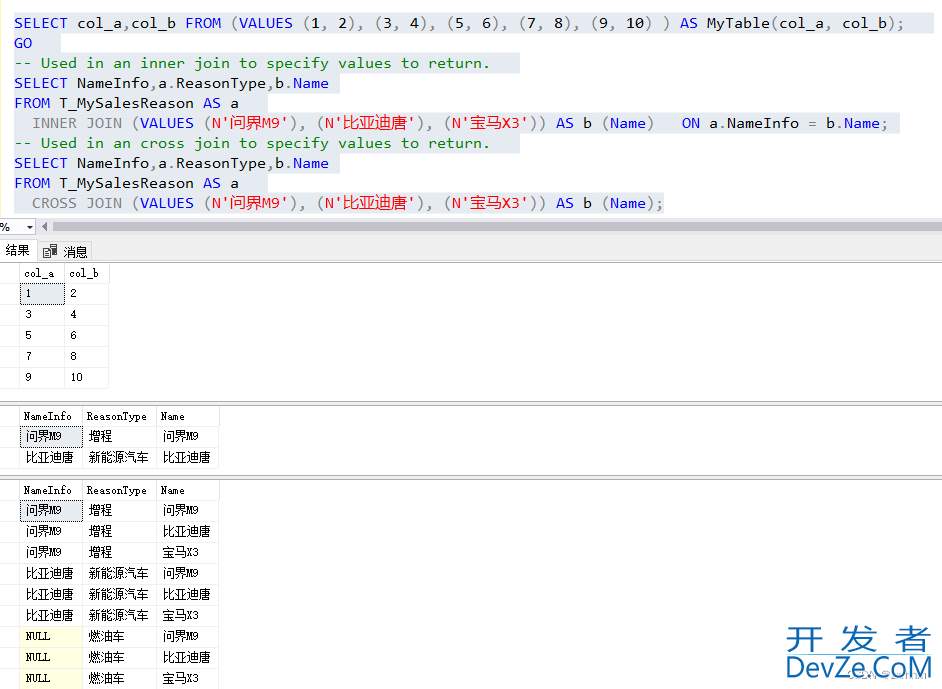Screen dimensions: 942x689
Task: Select NULL cell in row 燃油车 / 宝马X3
Action: point(51,679)
